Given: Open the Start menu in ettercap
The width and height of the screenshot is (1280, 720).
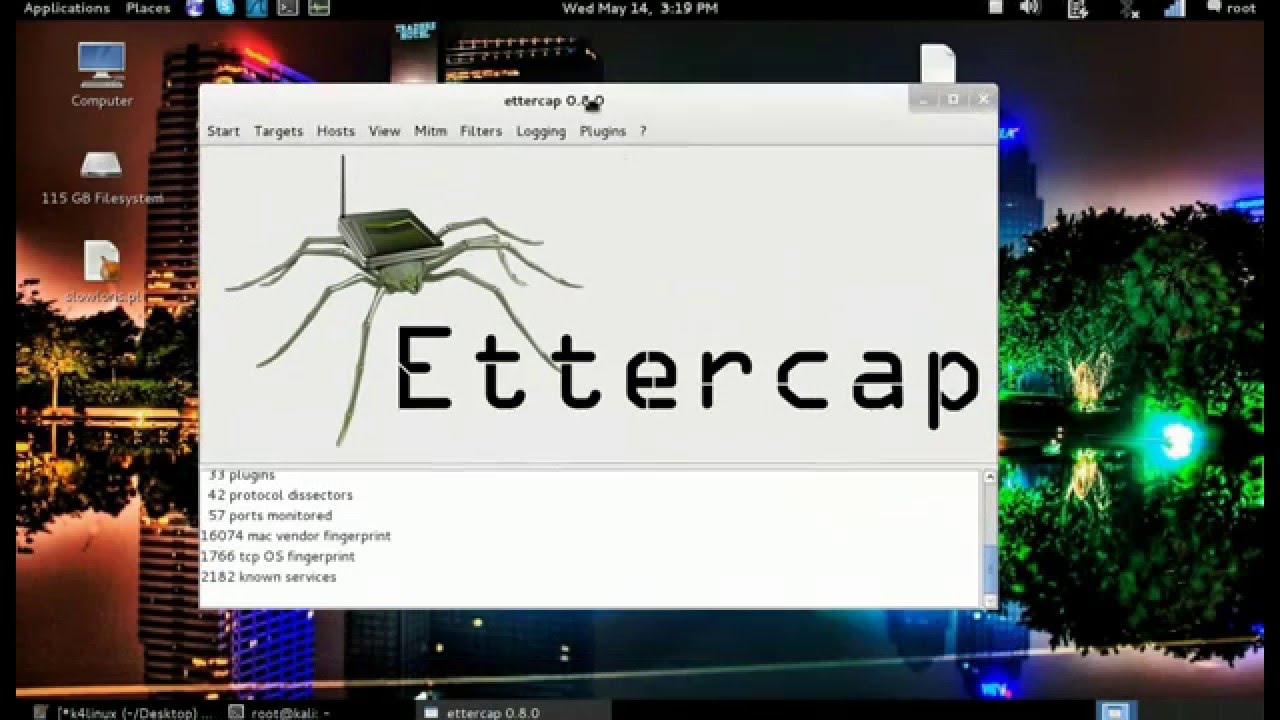Looking at the screenshot, I should point(223,131).
